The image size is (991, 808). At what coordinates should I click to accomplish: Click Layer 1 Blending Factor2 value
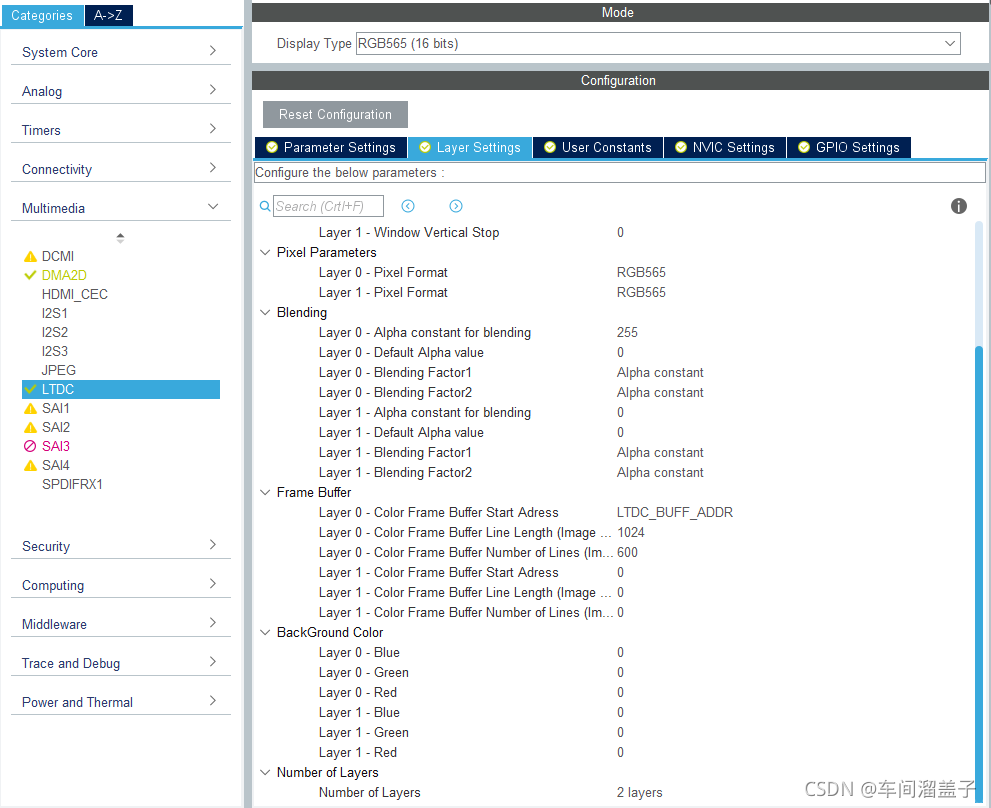[660, 472]
